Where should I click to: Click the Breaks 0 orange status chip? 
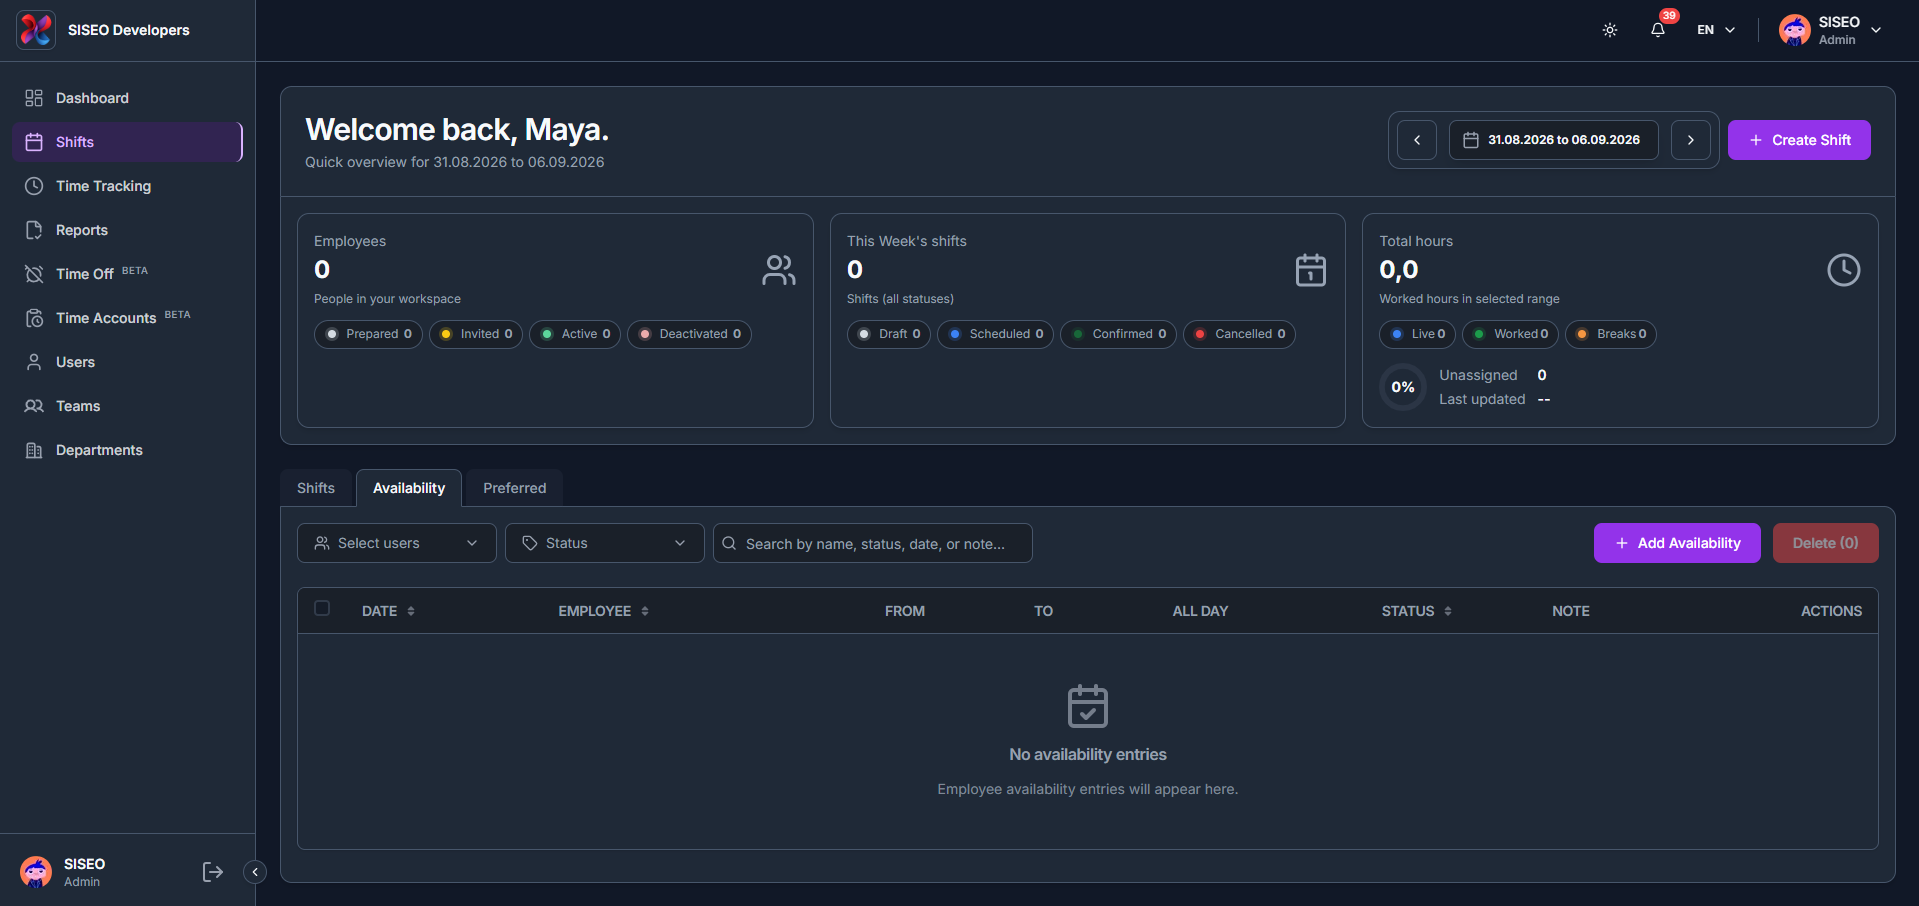pos(1611,334)
